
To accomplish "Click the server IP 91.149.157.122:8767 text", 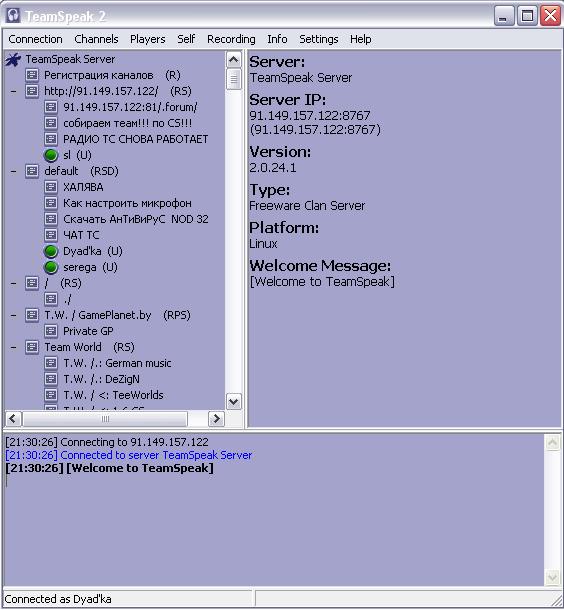I will [310, 116].
